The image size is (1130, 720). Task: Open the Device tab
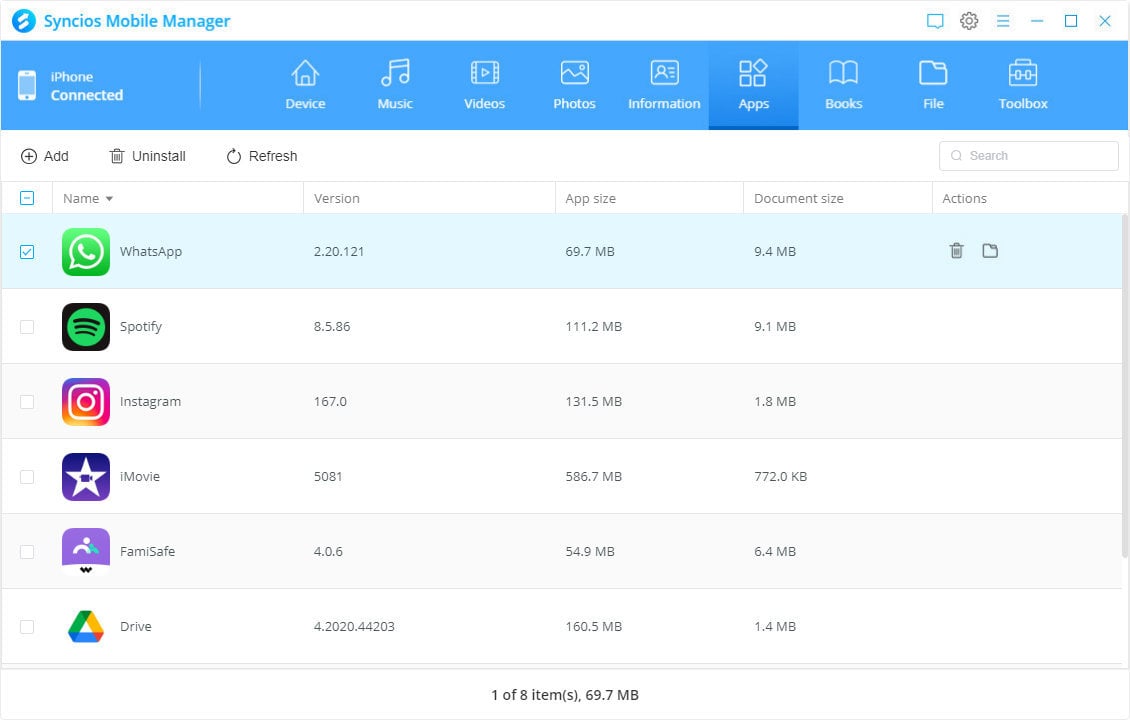click(305, 85)
